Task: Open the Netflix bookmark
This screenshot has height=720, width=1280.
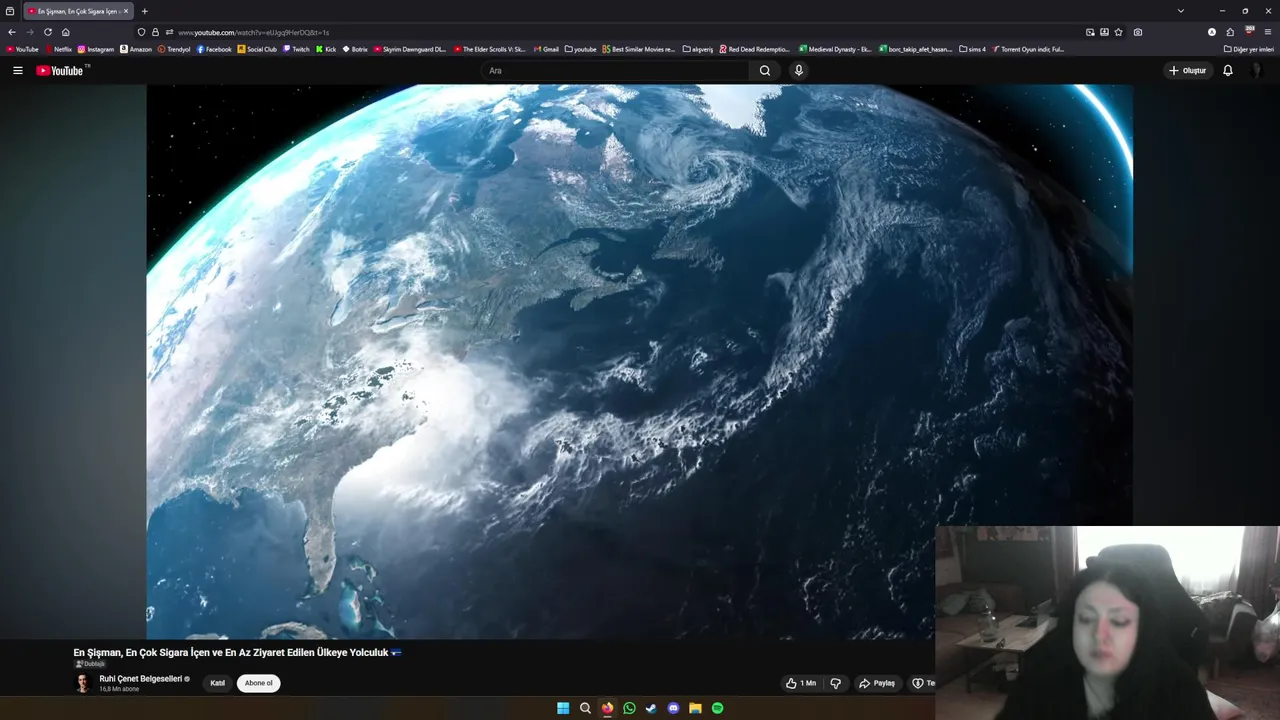Action: click(x=59, y=49)
